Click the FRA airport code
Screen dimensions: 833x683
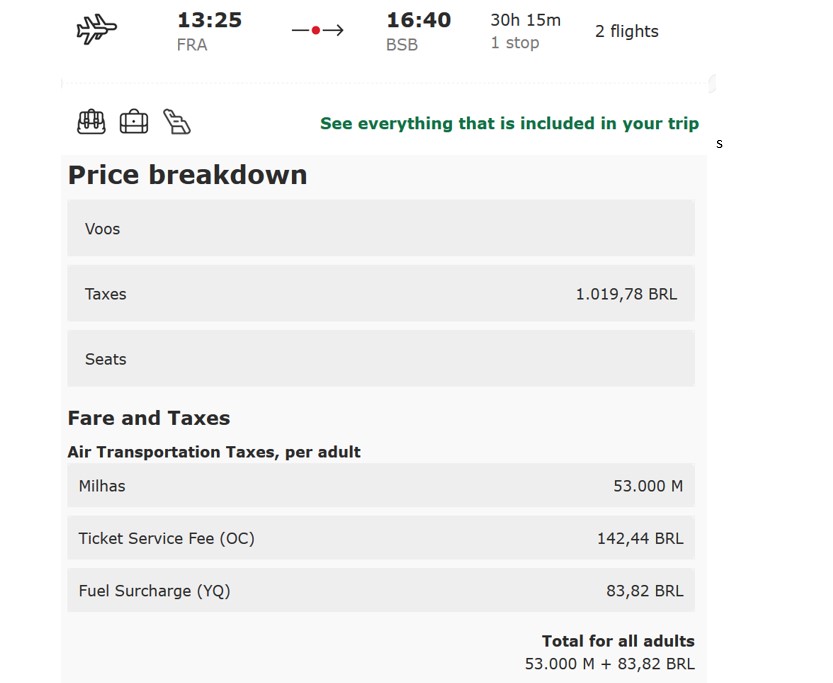click(192, 45)
